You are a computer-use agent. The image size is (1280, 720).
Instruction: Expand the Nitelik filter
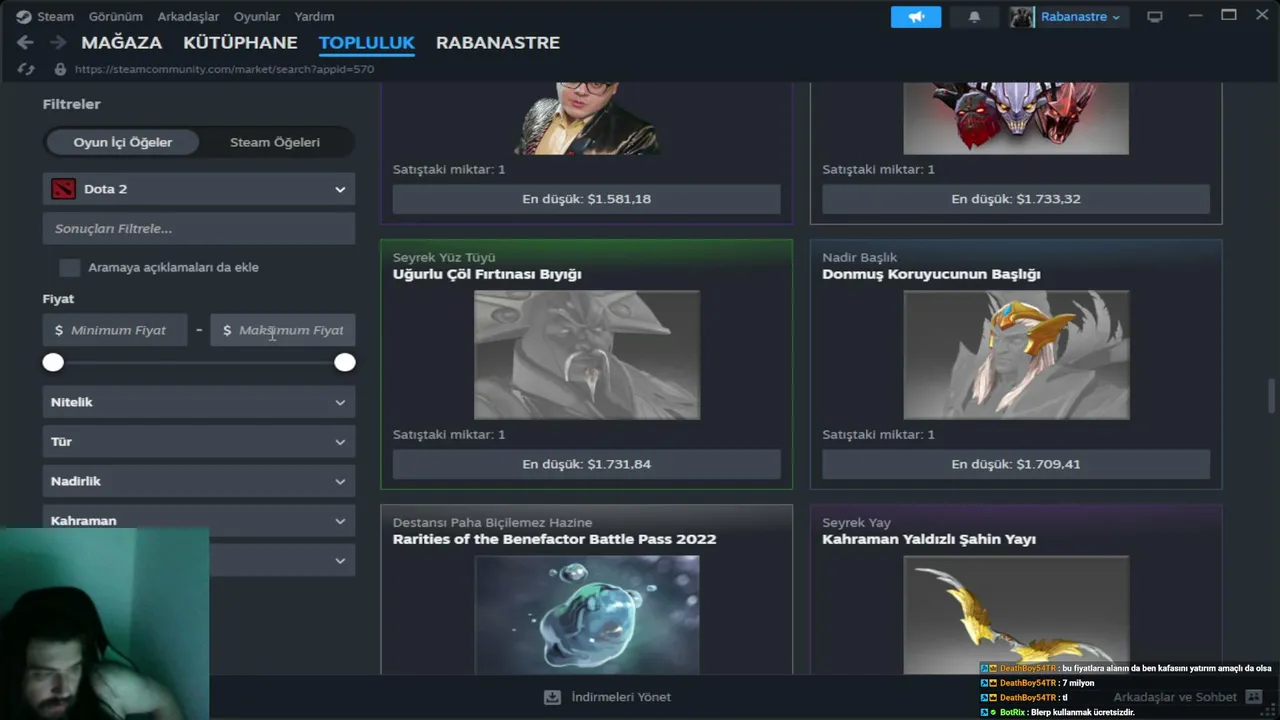point(199,402)
